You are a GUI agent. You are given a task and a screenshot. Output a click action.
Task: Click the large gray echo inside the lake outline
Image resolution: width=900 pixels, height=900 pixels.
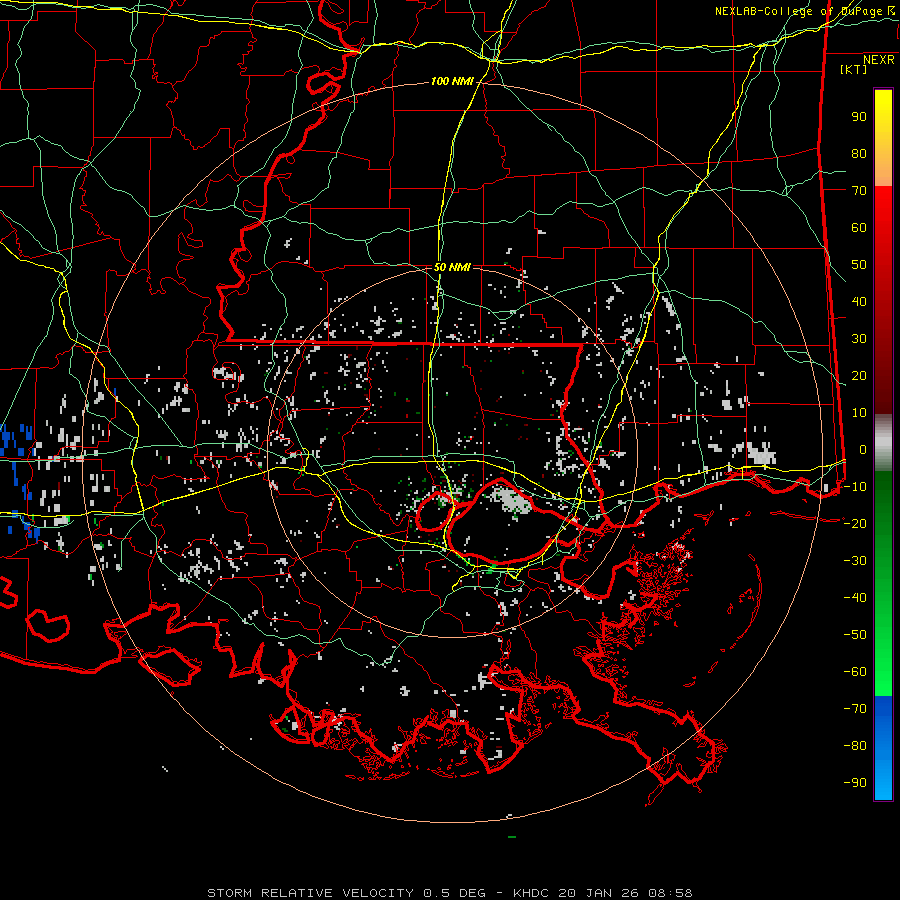coord(510,501)
